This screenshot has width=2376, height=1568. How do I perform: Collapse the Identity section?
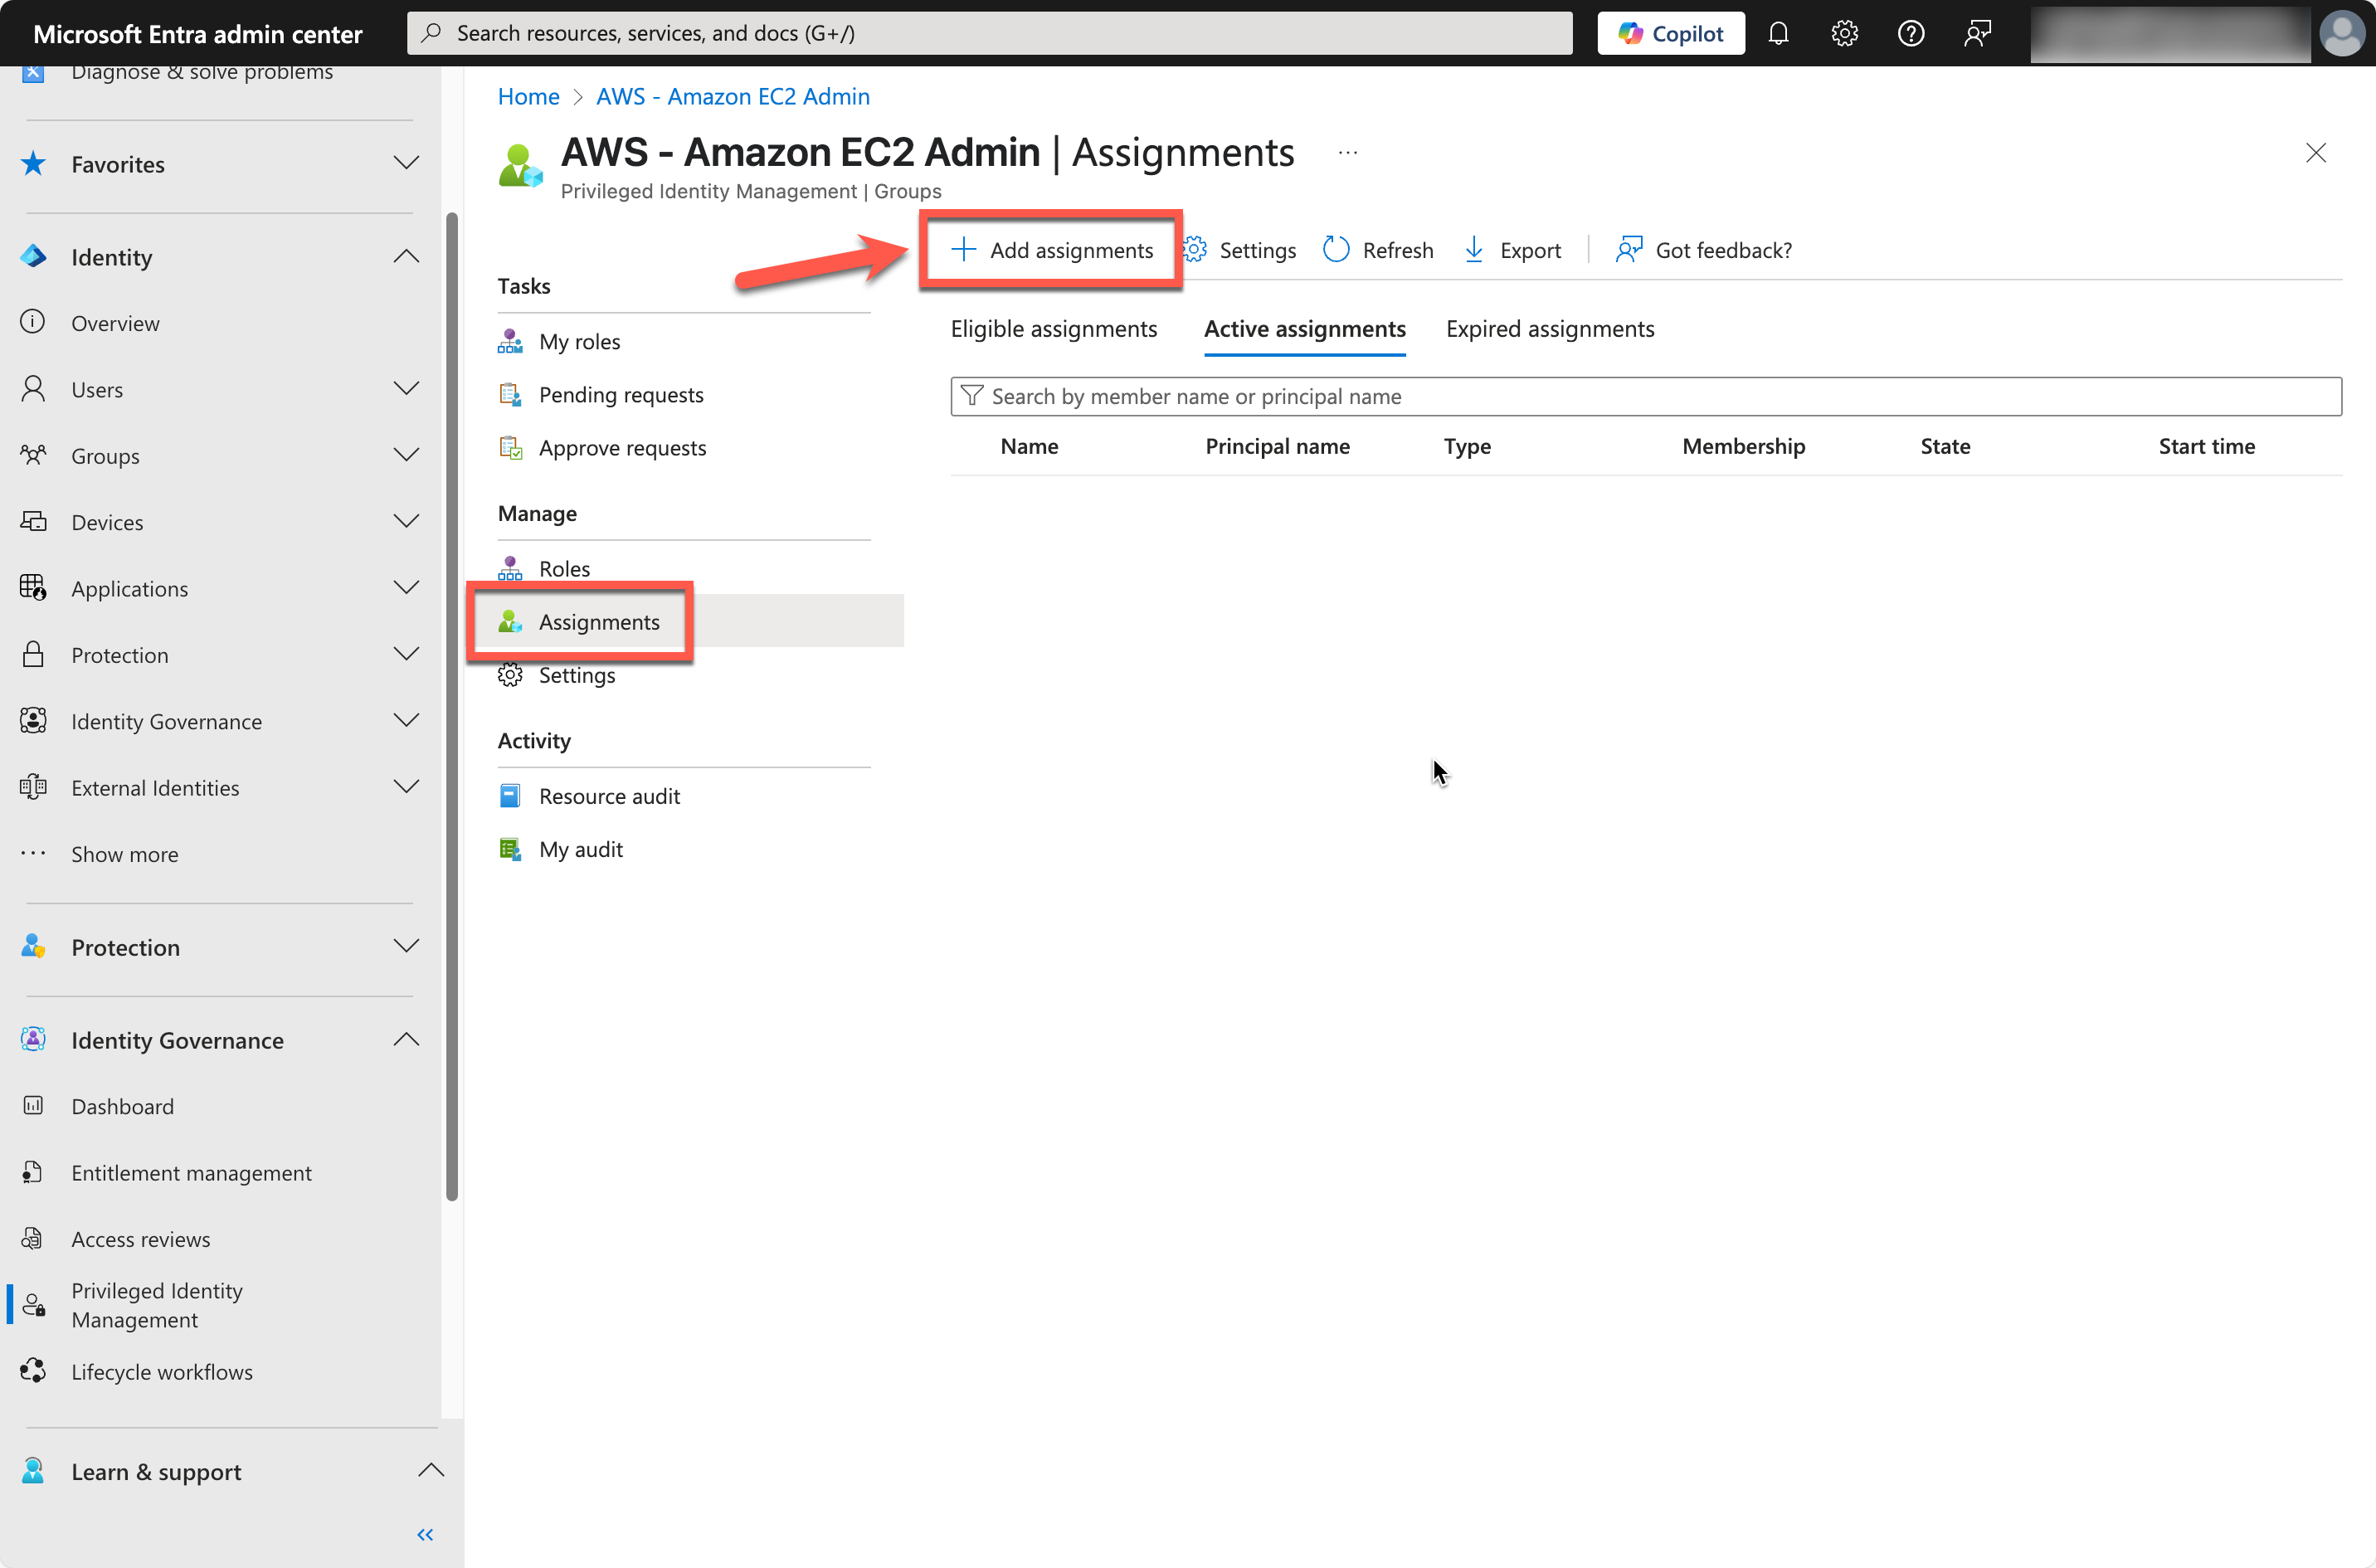click(406, 256)
